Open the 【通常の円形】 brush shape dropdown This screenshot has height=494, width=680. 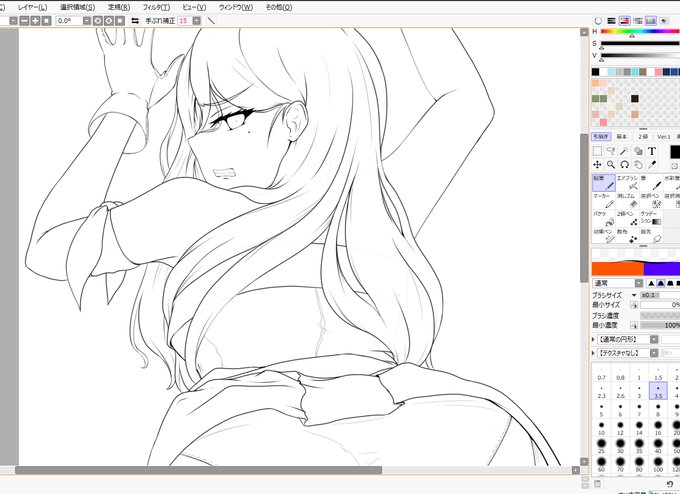pos(654,339)
